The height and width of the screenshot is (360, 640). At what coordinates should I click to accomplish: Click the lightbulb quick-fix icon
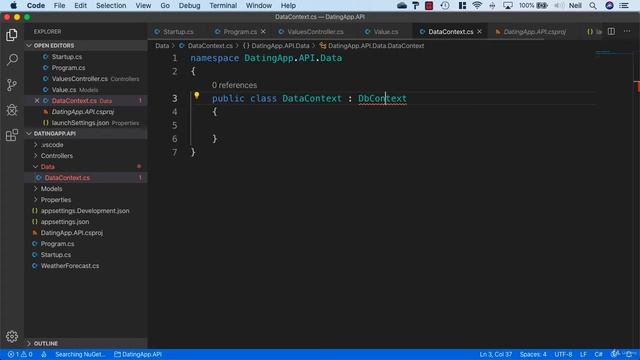[x=196, y=96]
